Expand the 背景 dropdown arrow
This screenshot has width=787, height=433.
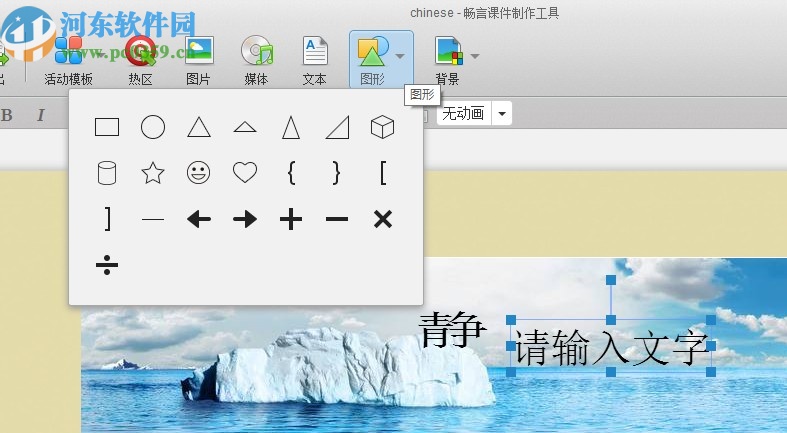point(475,56)
